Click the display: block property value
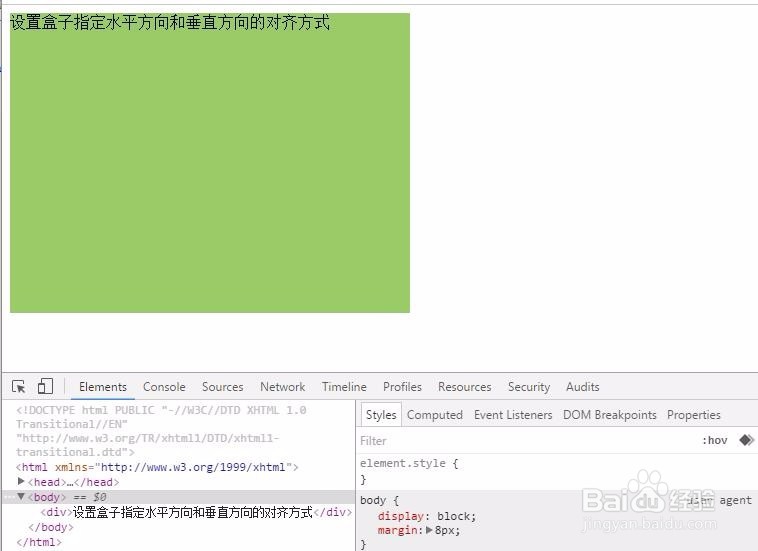758x551 pixels. 455,516
